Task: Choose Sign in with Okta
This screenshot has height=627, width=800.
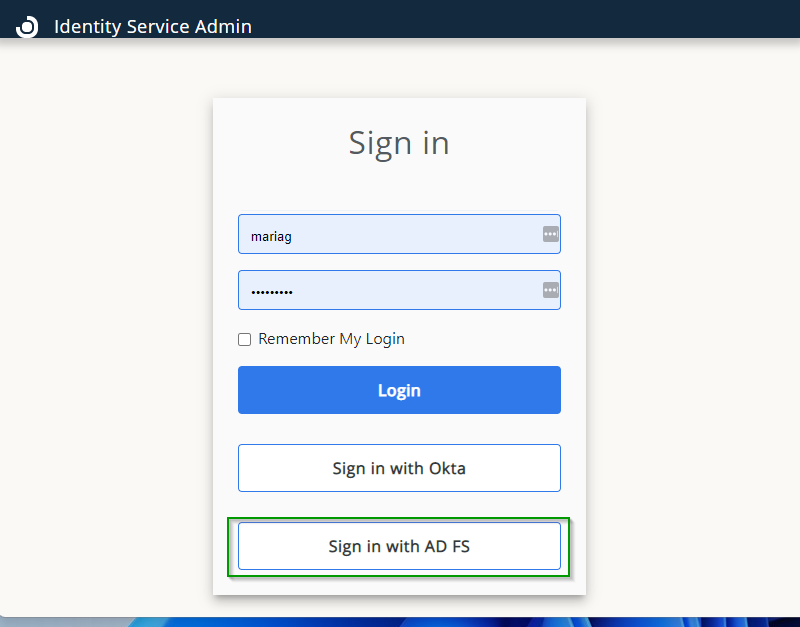Action: (399, 468)
